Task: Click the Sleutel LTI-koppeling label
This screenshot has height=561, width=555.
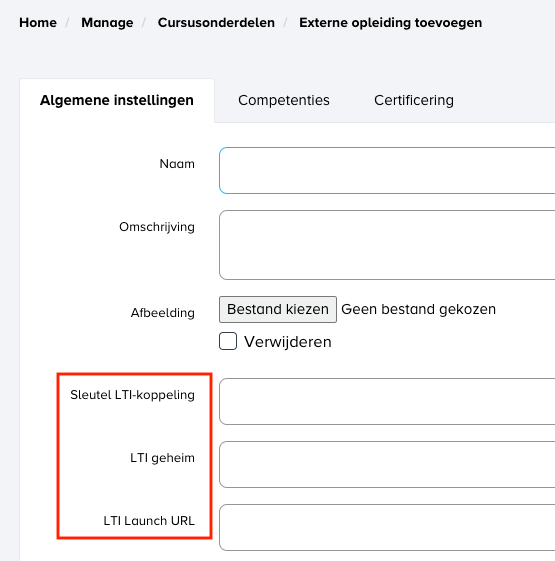Action: [x=132, y=395]
